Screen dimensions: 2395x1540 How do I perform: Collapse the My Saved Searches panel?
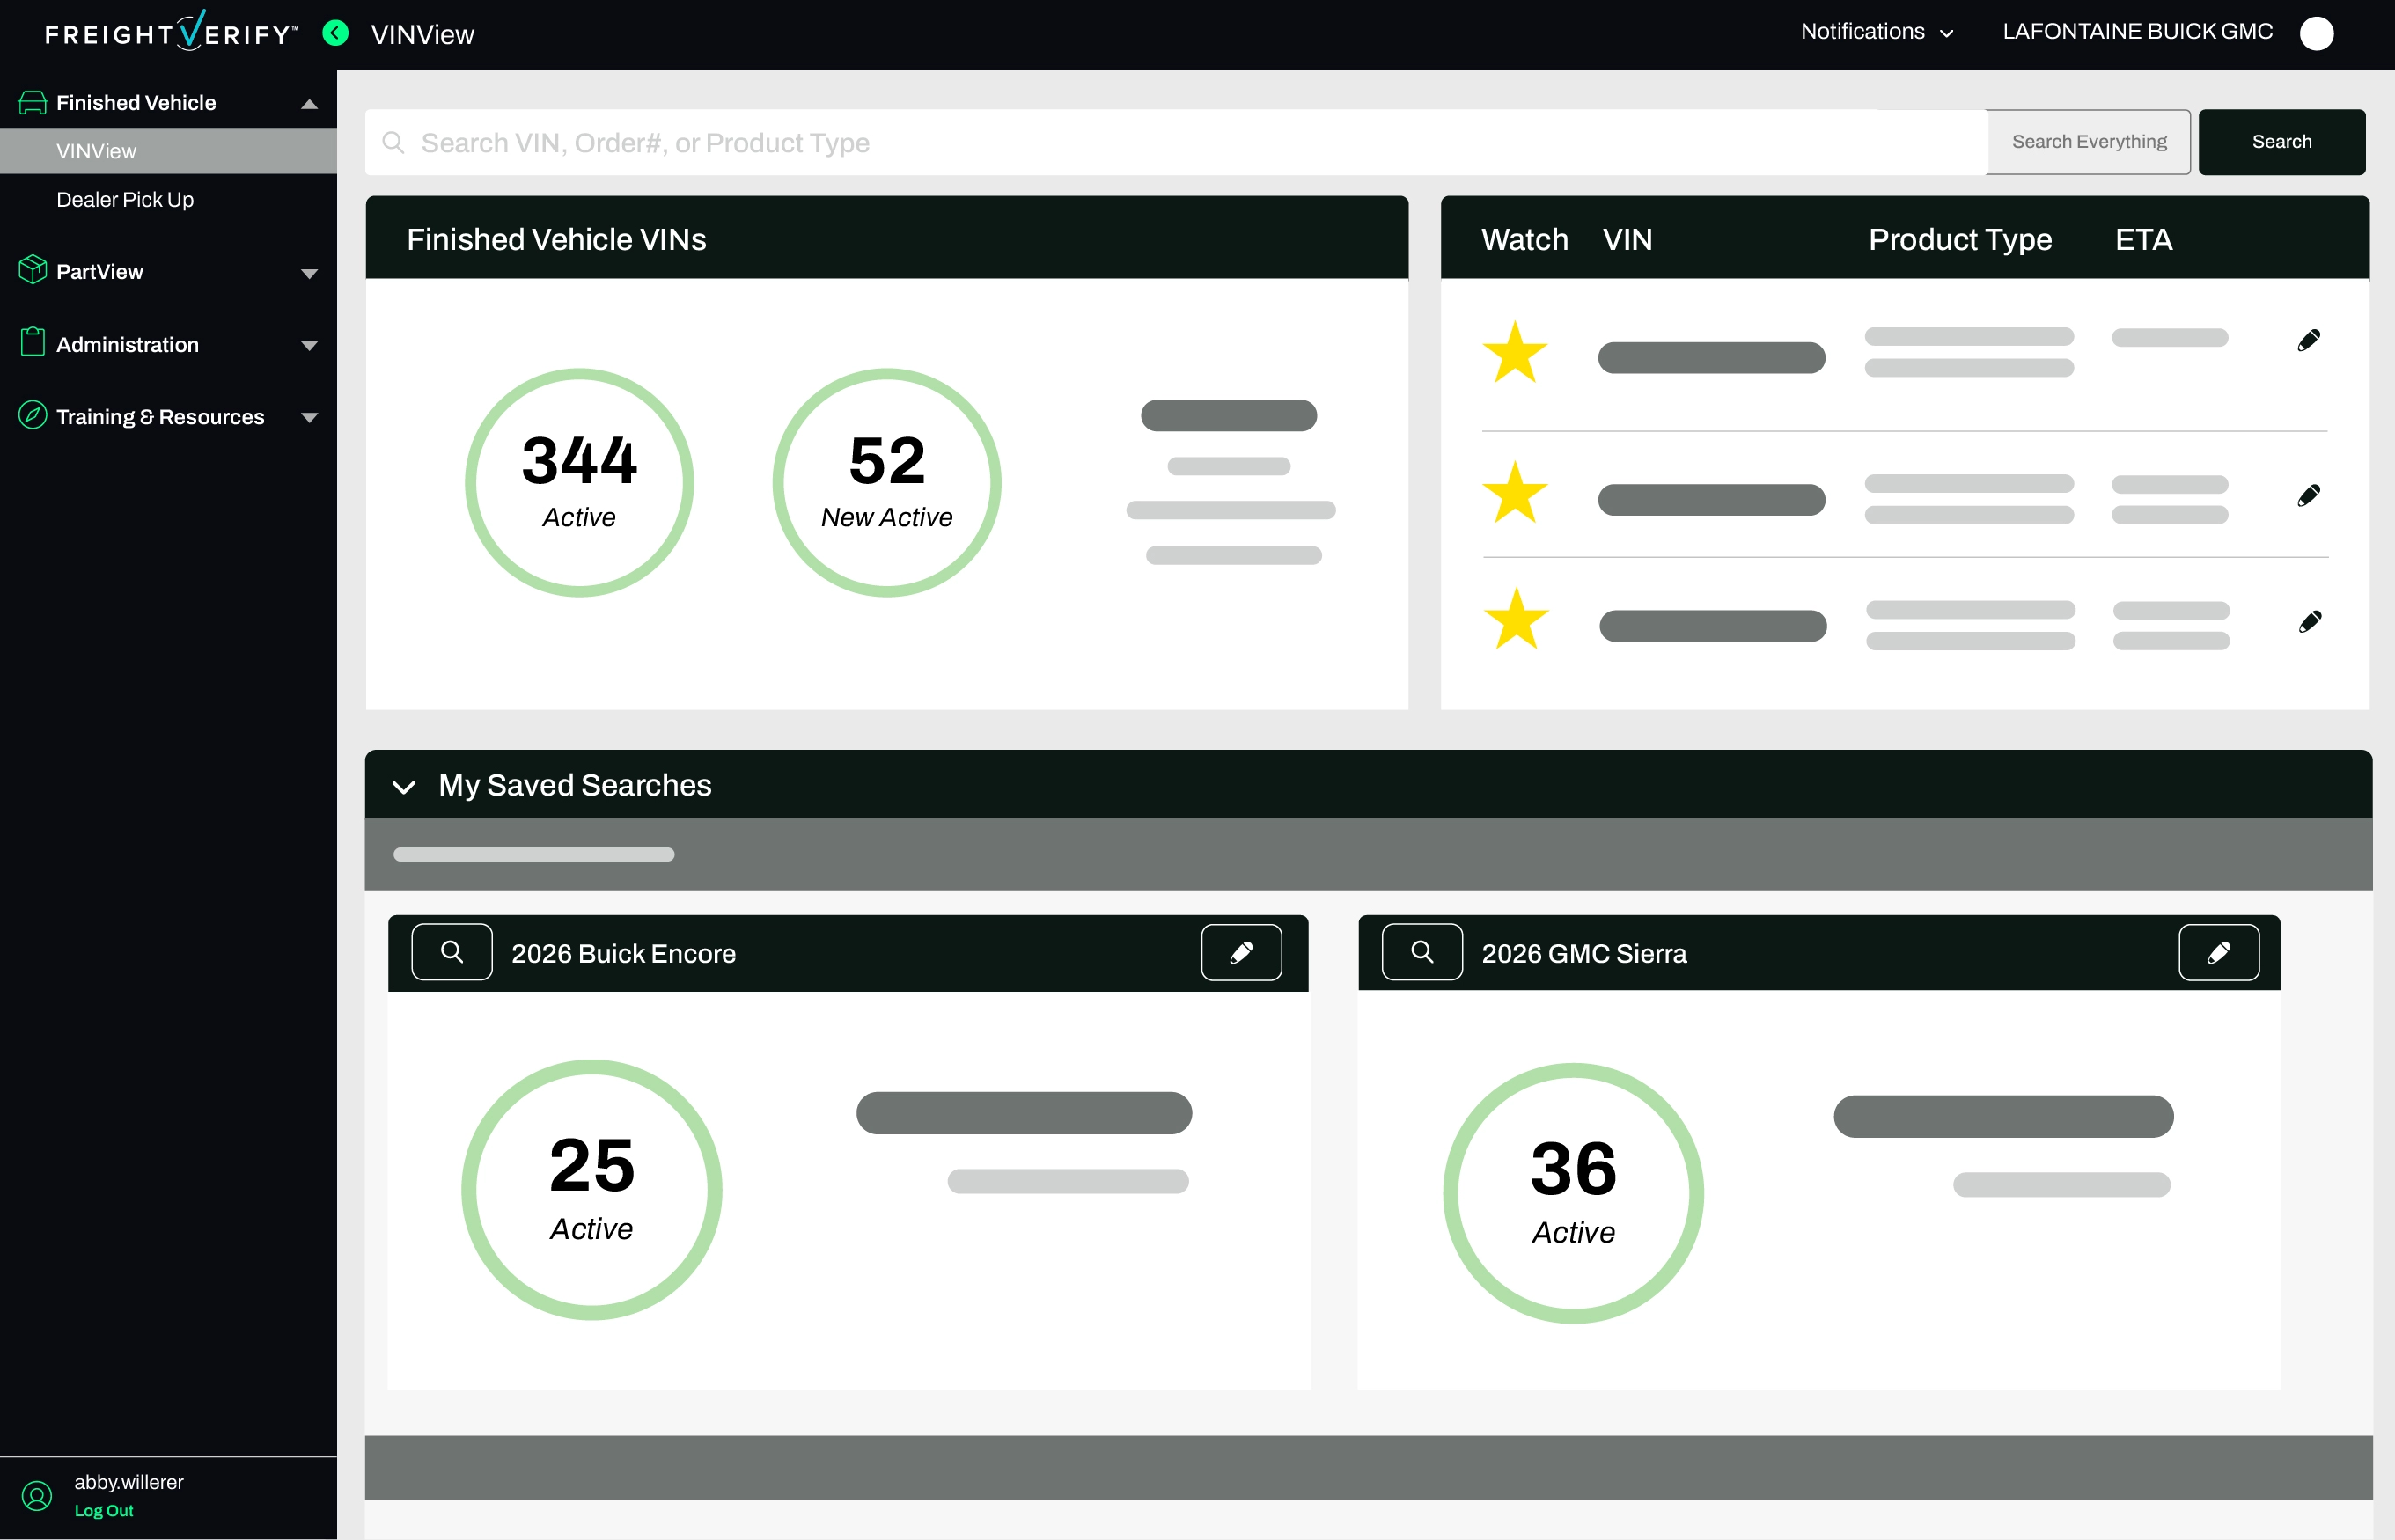(404, 787)
